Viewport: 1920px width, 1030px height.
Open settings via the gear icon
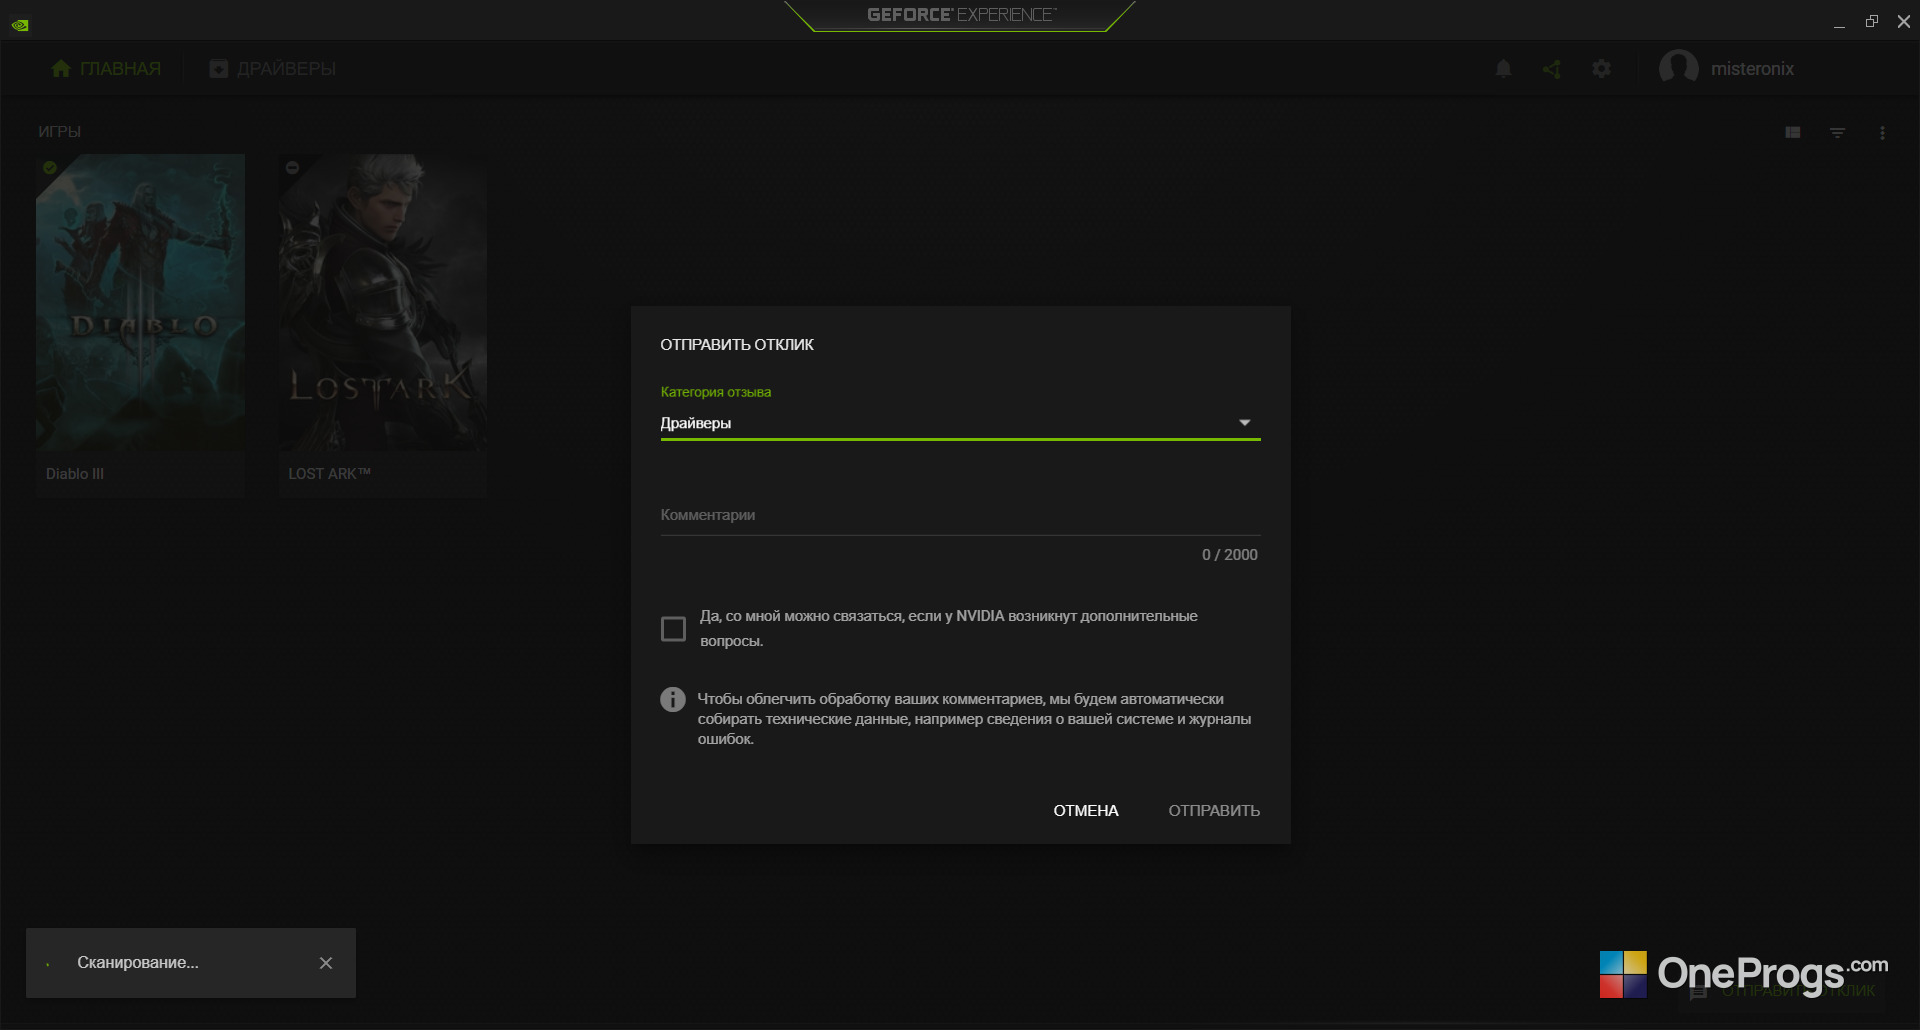[1602, 68]
